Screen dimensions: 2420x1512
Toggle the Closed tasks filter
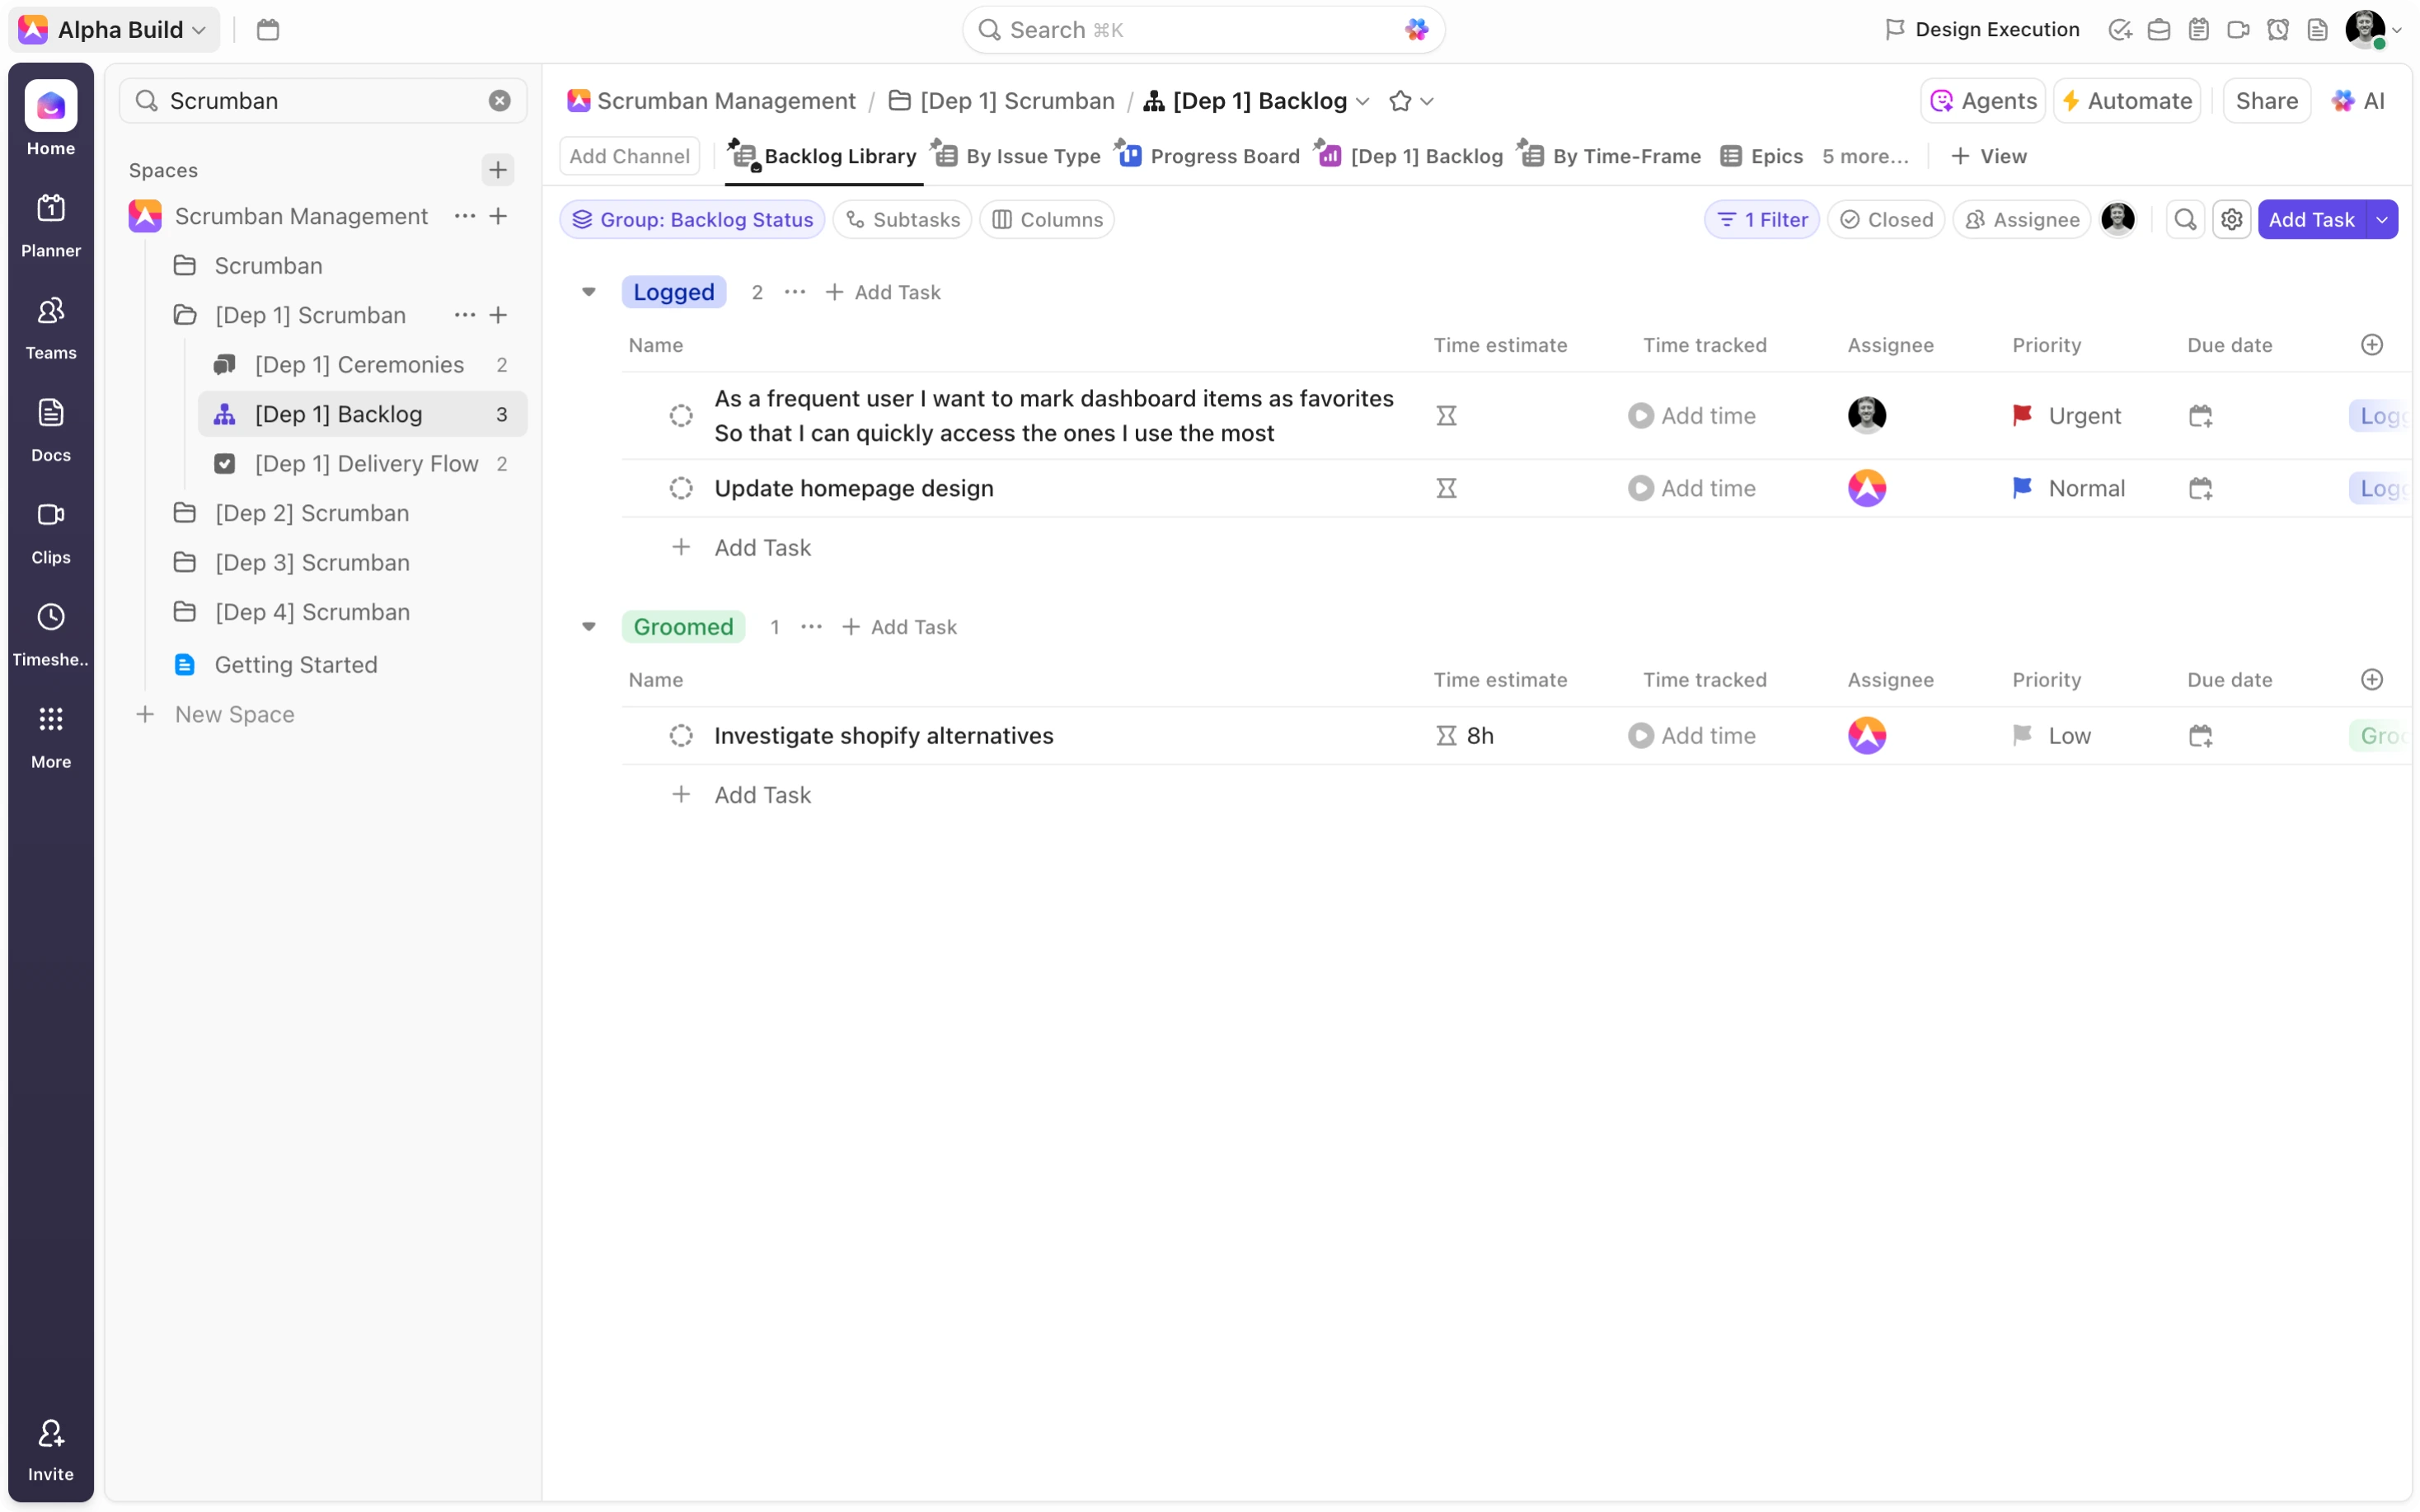1886,219
